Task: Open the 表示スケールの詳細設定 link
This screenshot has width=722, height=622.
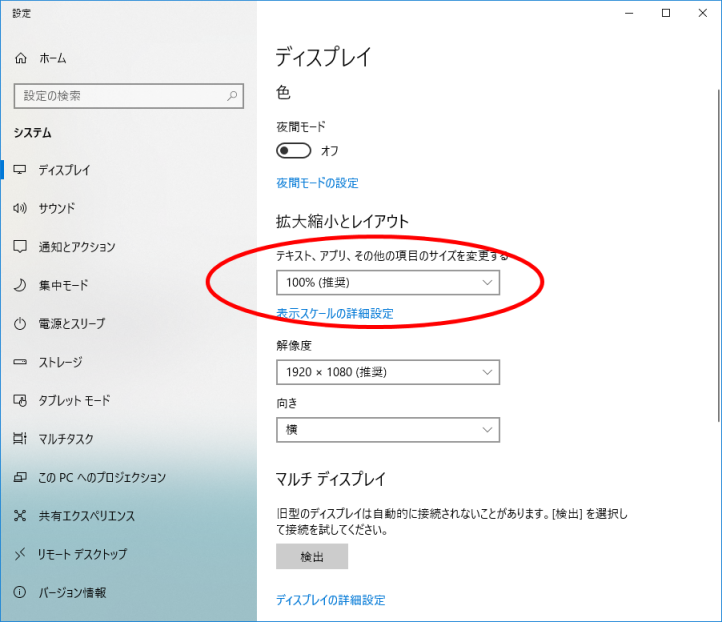Action: (335, 314)
